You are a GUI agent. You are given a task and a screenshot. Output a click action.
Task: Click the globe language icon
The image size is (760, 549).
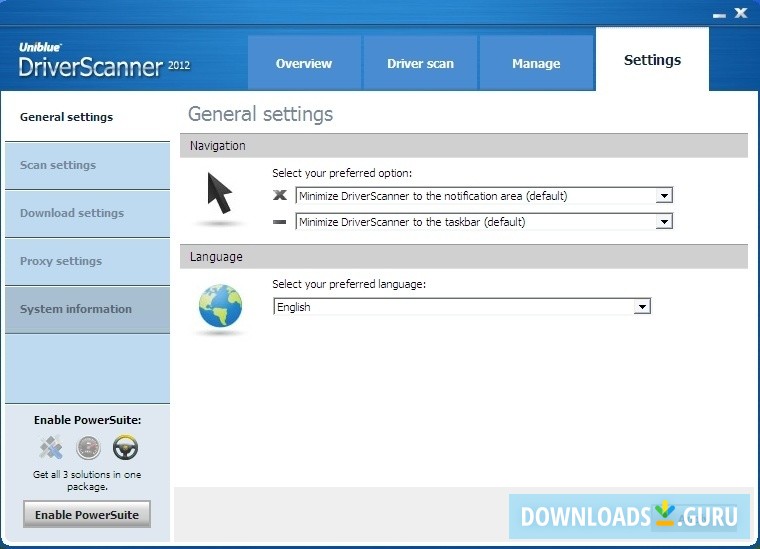pyautogui.click(x=220, y=306)
